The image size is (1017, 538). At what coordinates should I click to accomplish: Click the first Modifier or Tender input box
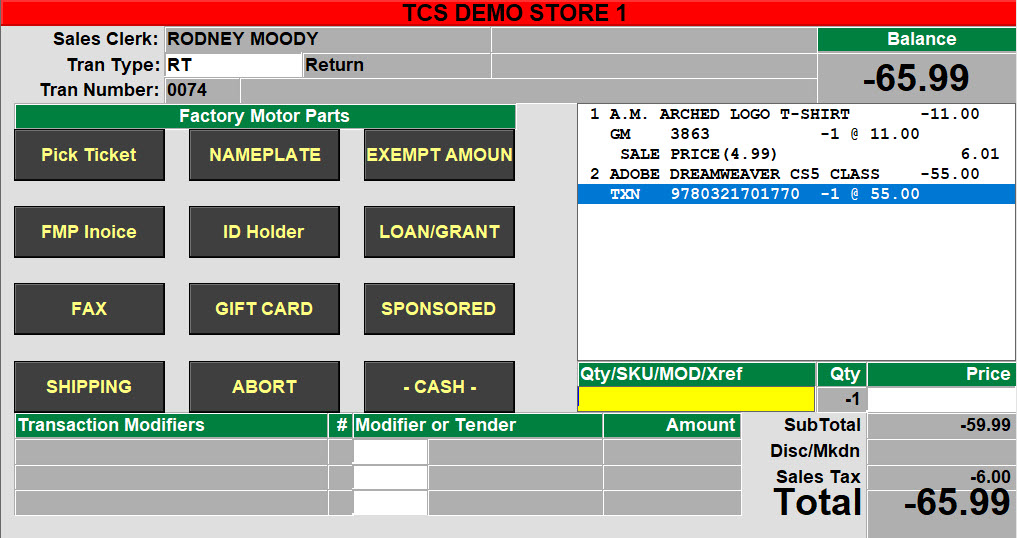click(390, 452)
